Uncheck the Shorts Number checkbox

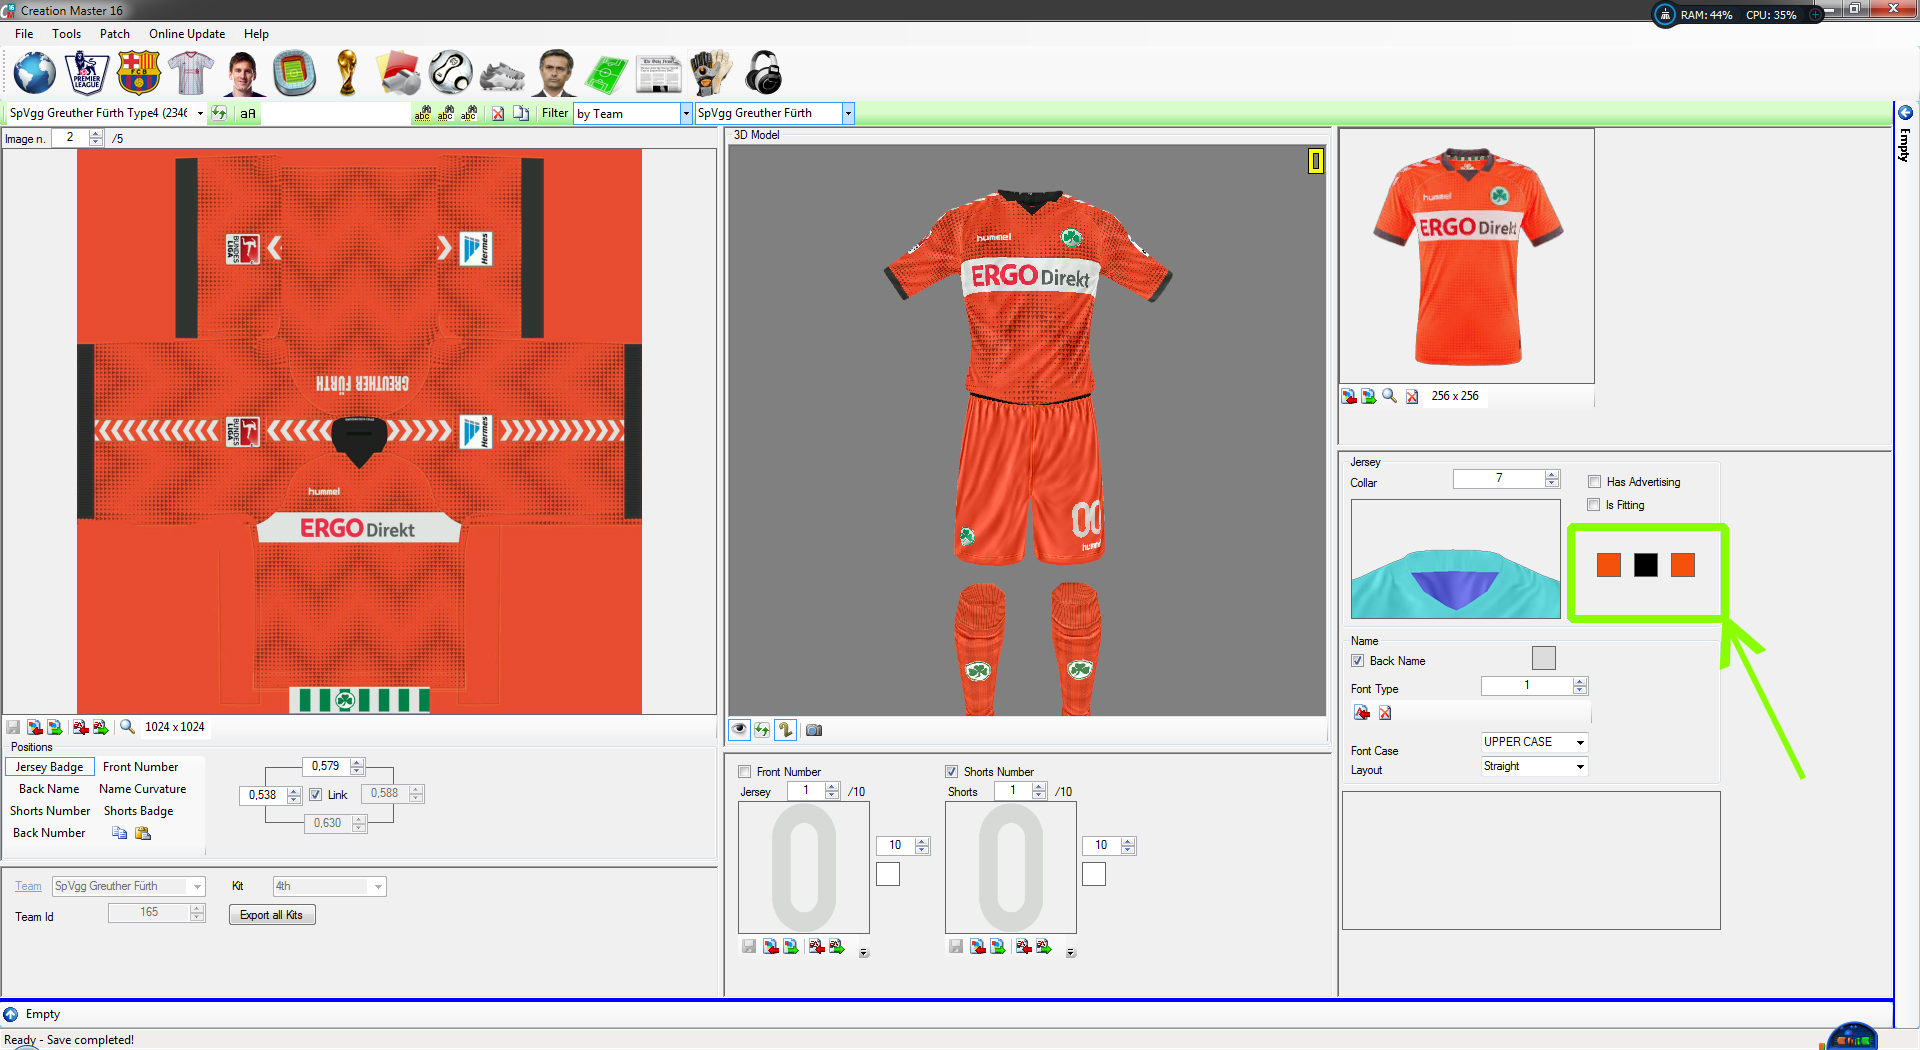coord(952,772)
